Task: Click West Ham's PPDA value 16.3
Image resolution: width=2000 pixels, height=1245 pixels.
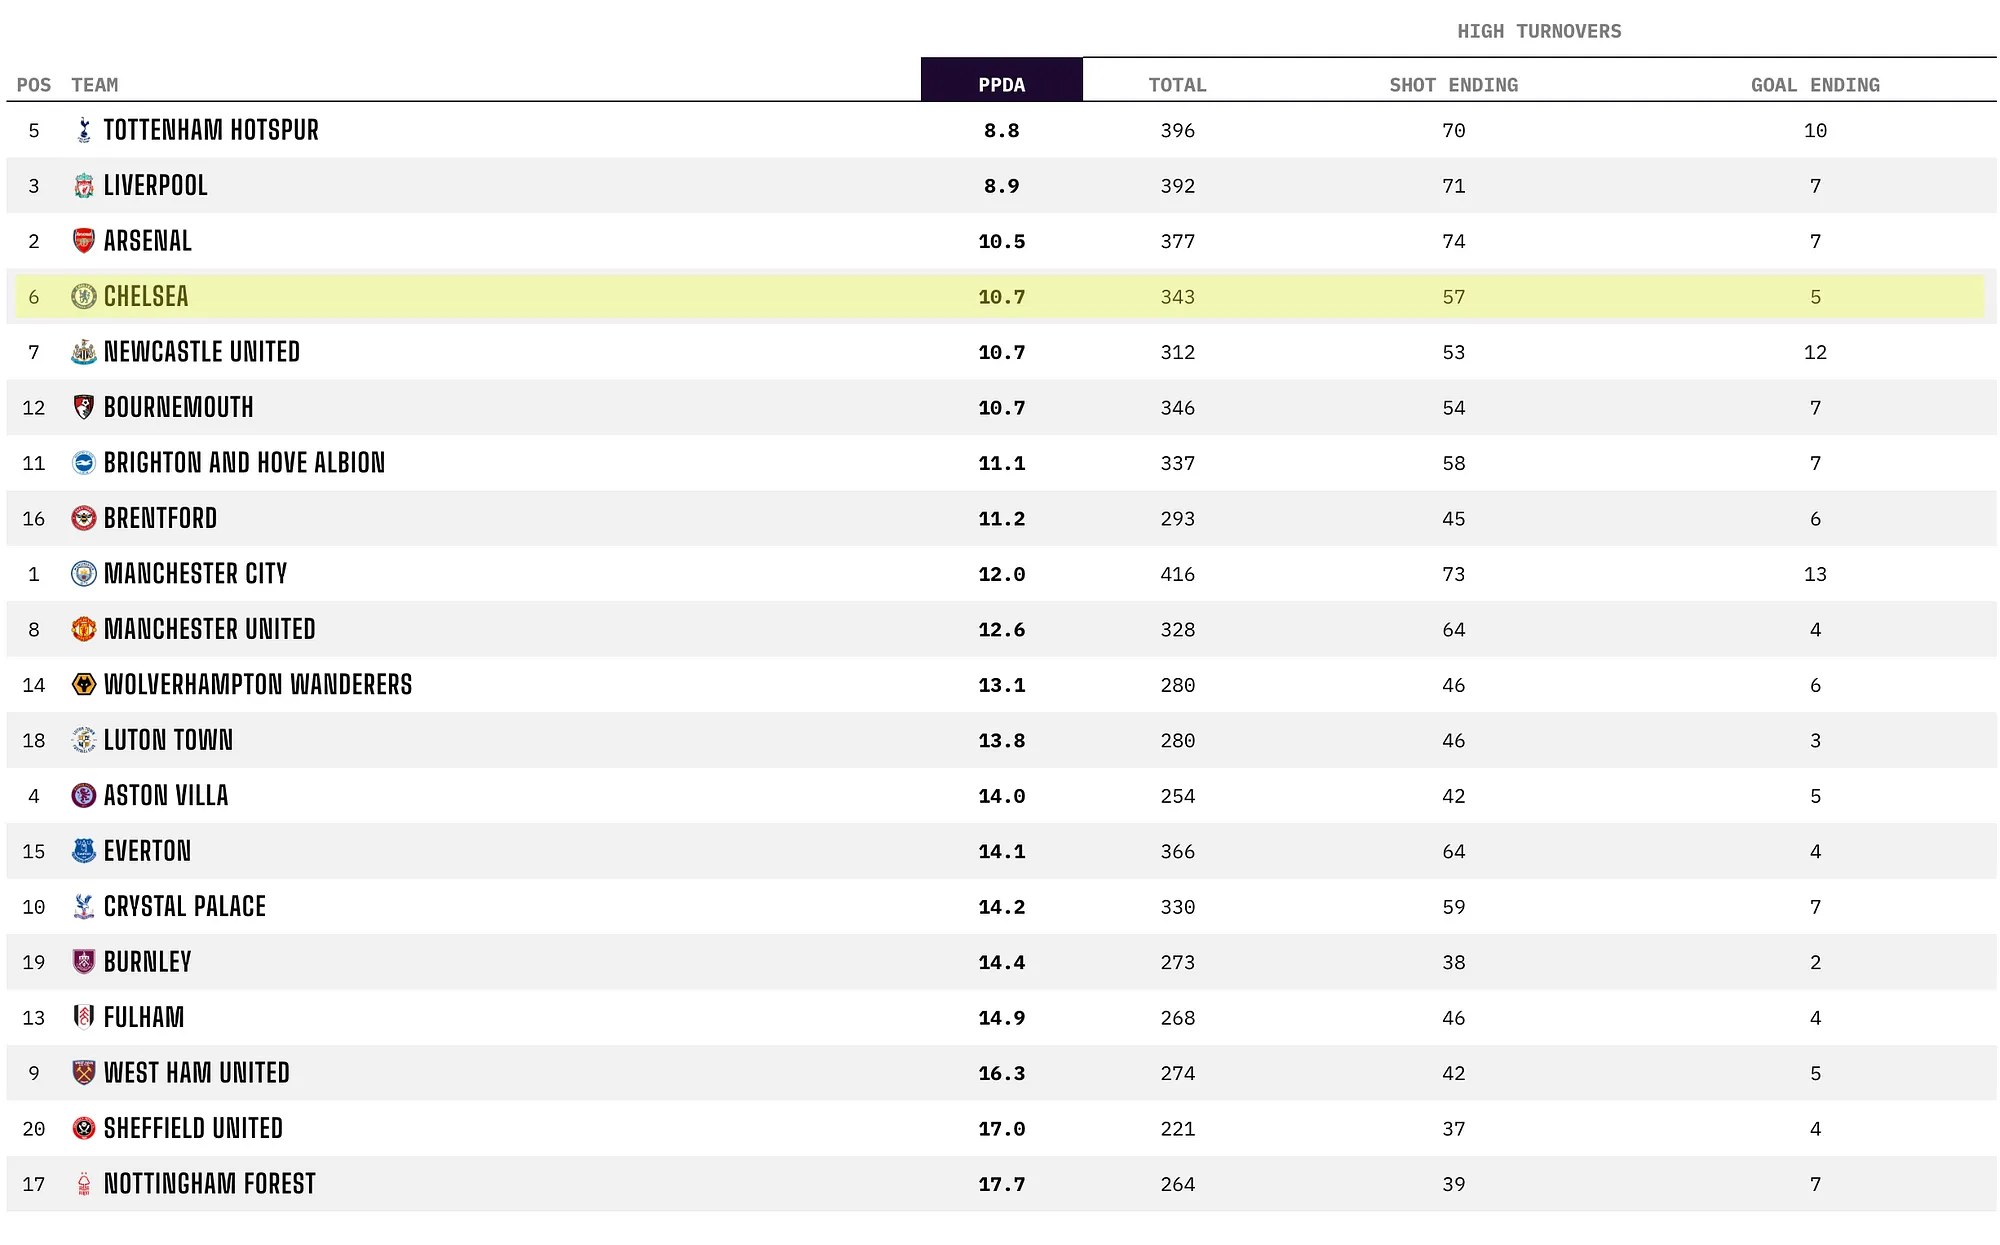Action: point(1002,1073)
